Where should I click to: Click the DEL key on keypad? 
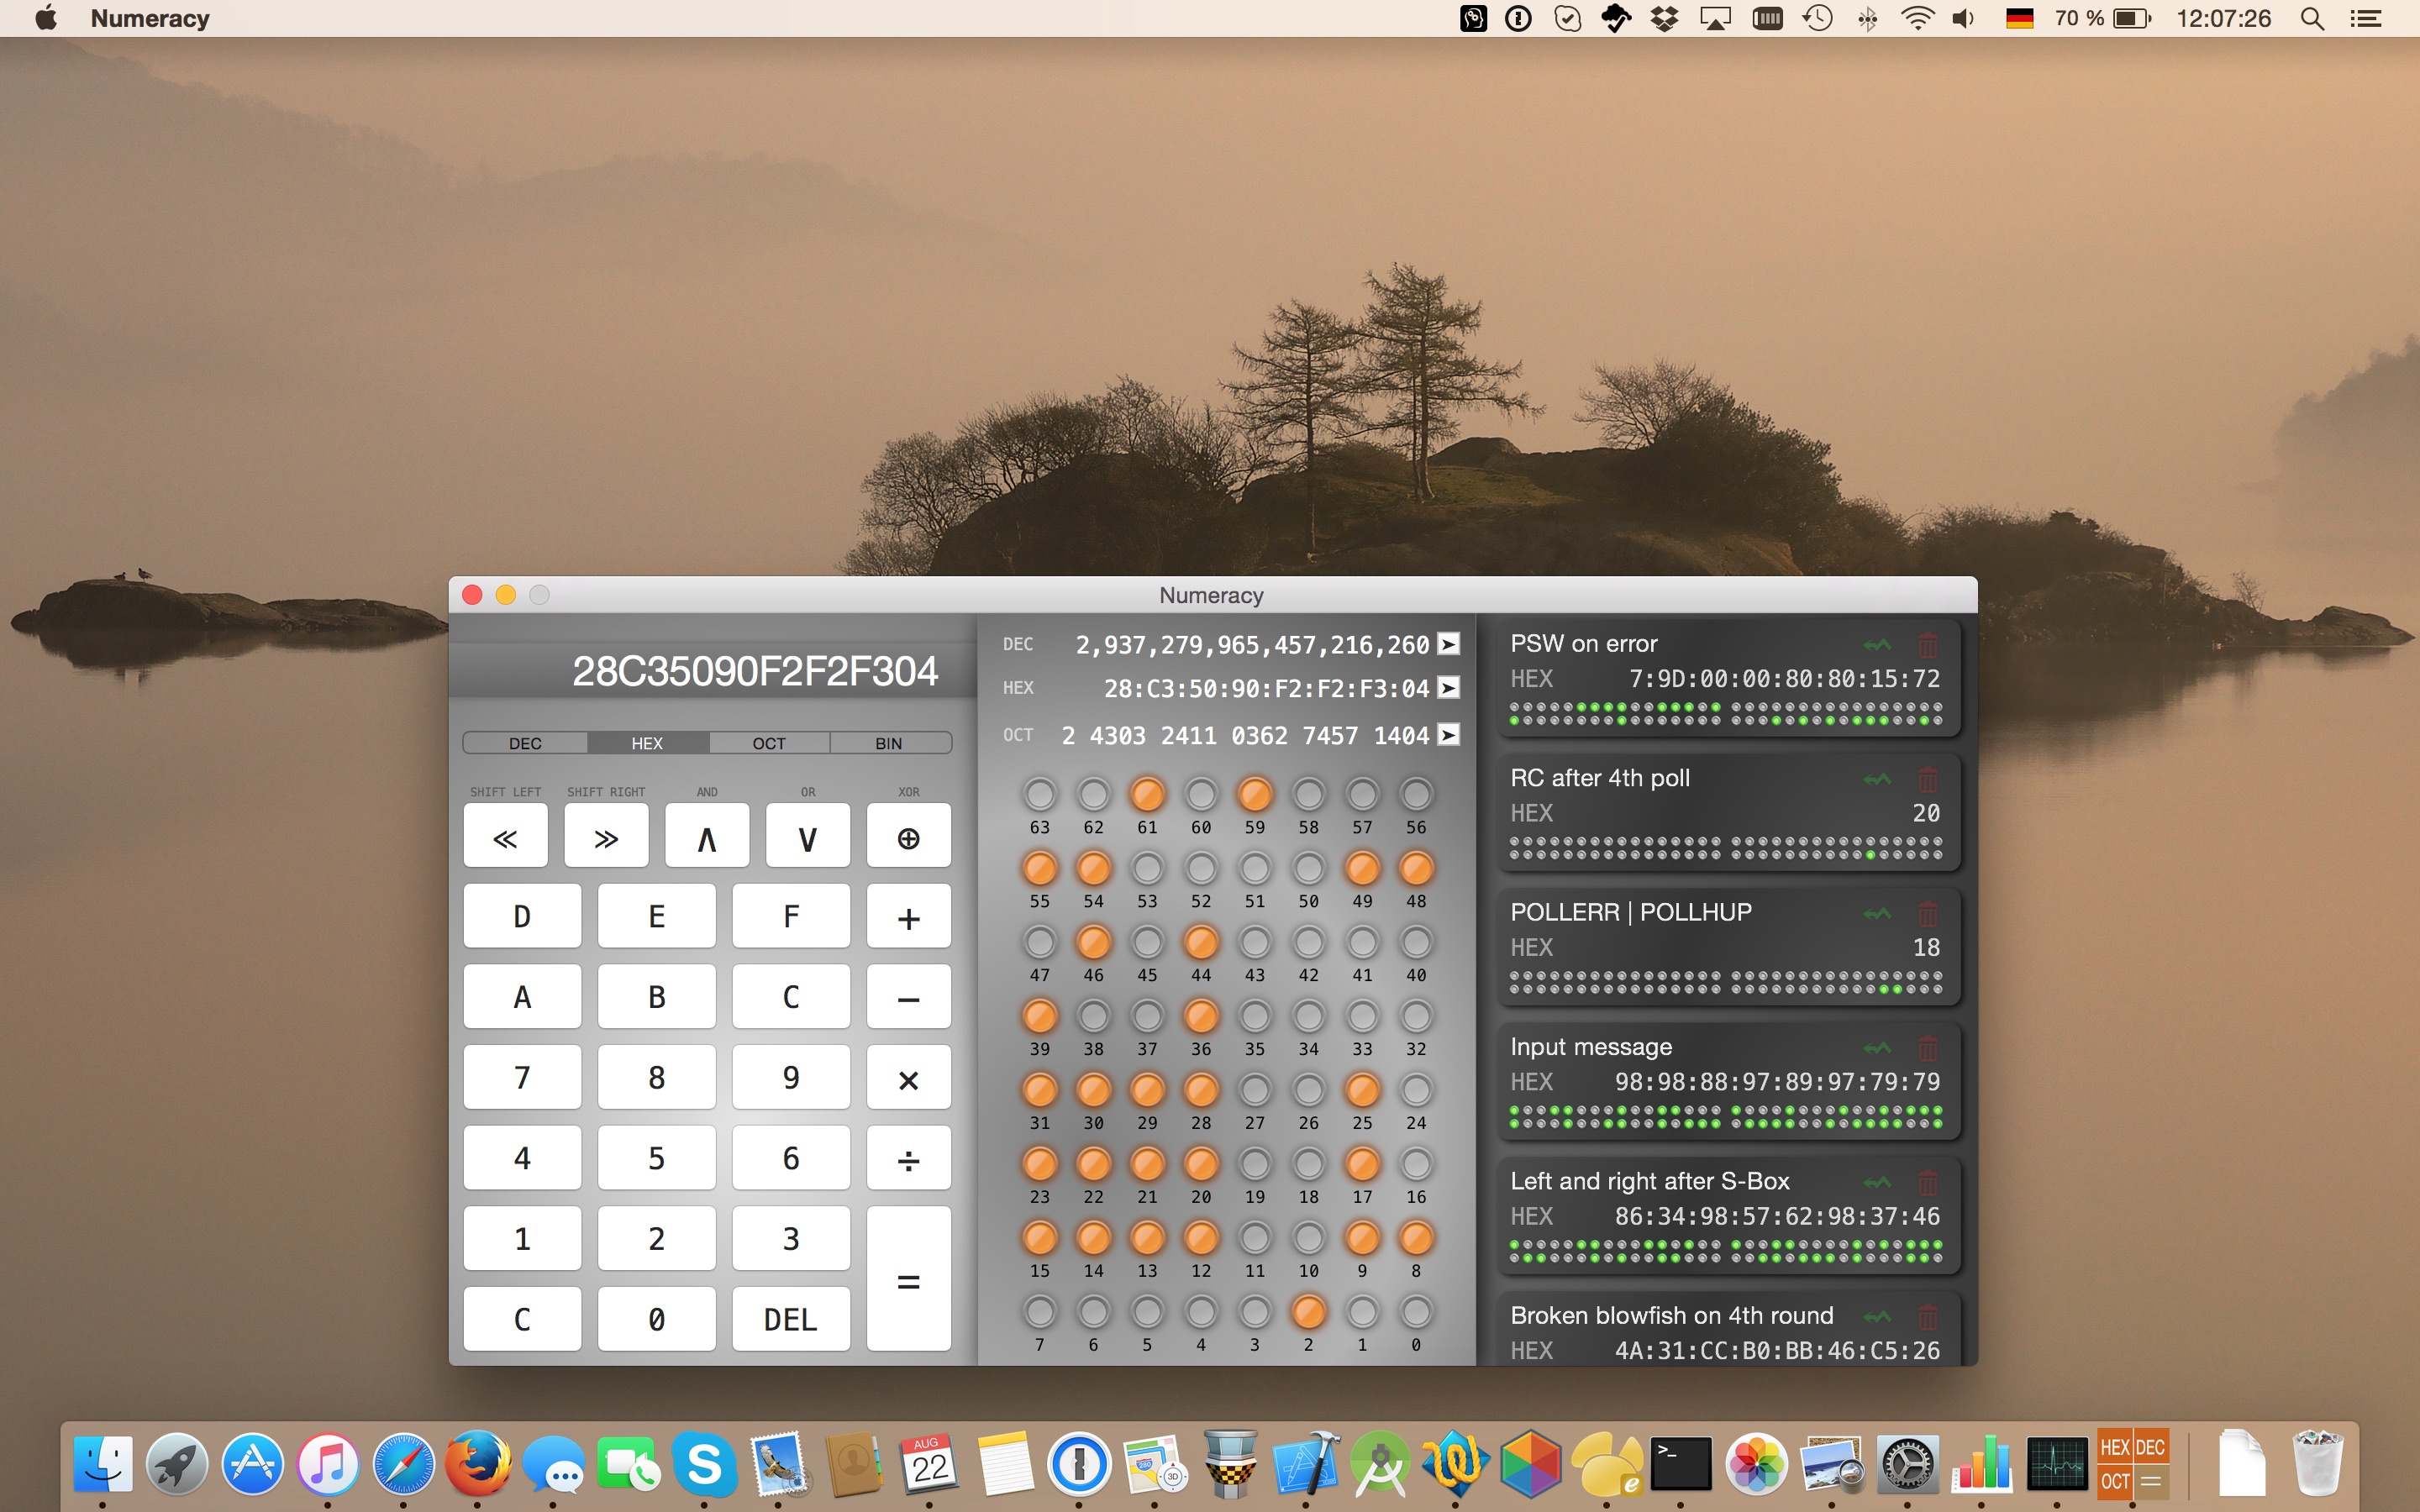791,1319
